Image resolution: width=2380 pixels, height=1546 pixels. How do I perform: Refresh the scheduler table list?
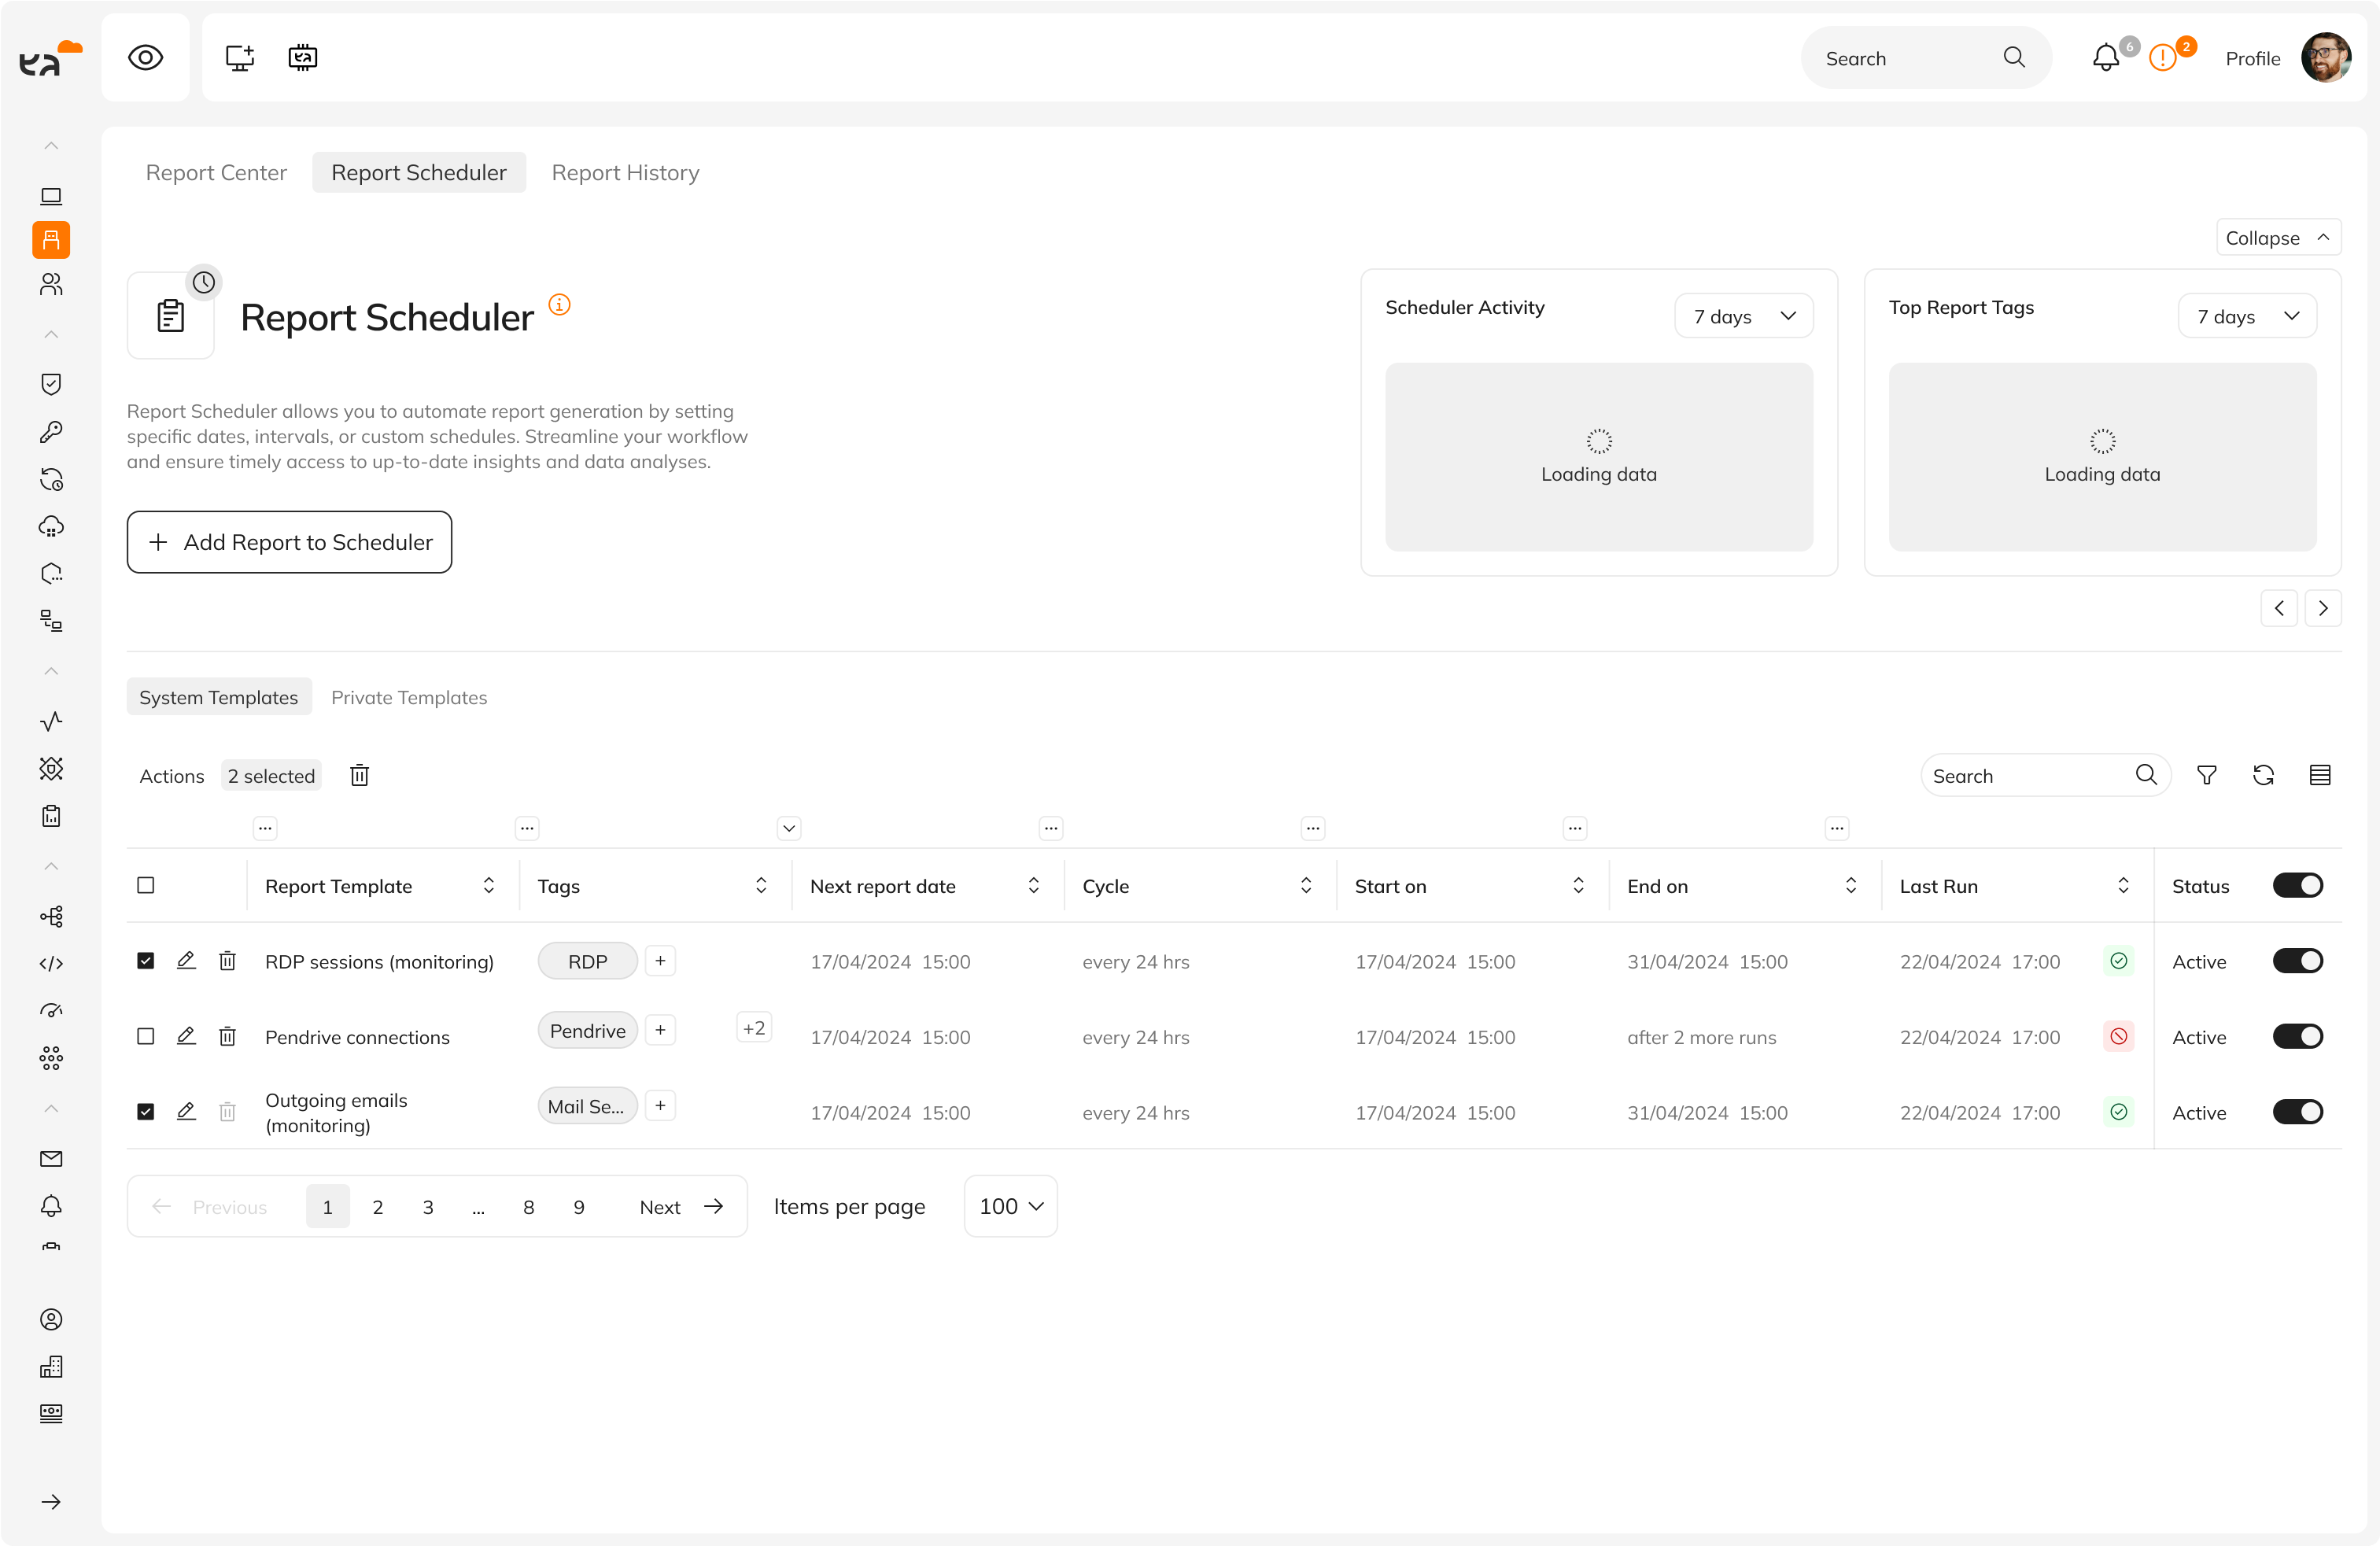2263,775
